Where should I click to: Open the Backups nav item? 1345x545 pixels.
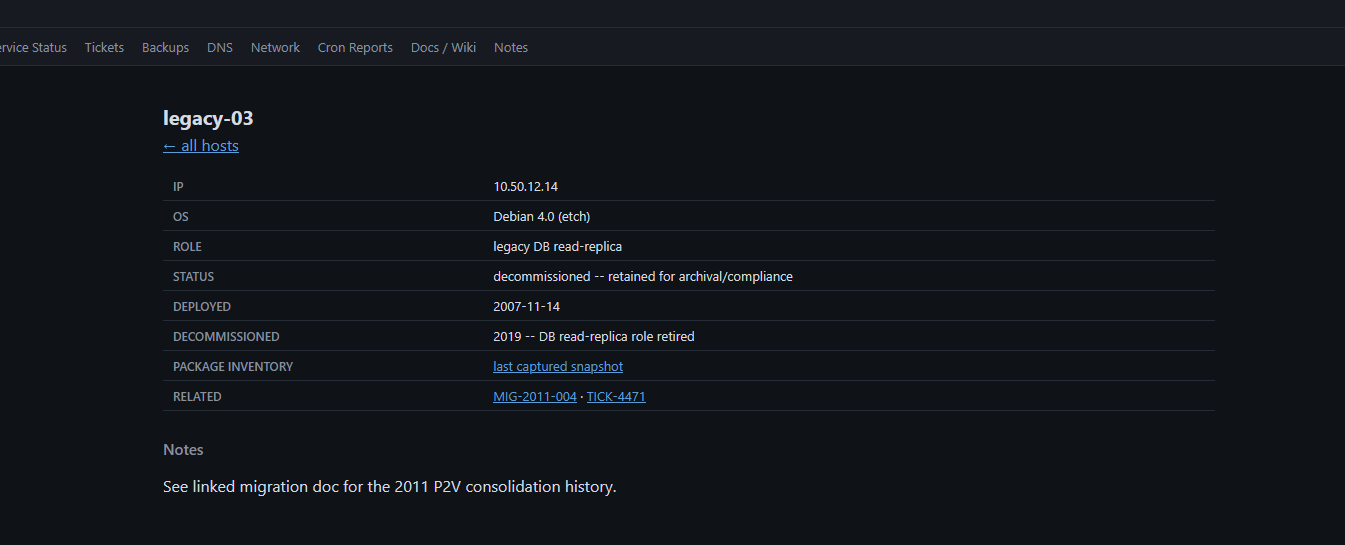(165, 47)
